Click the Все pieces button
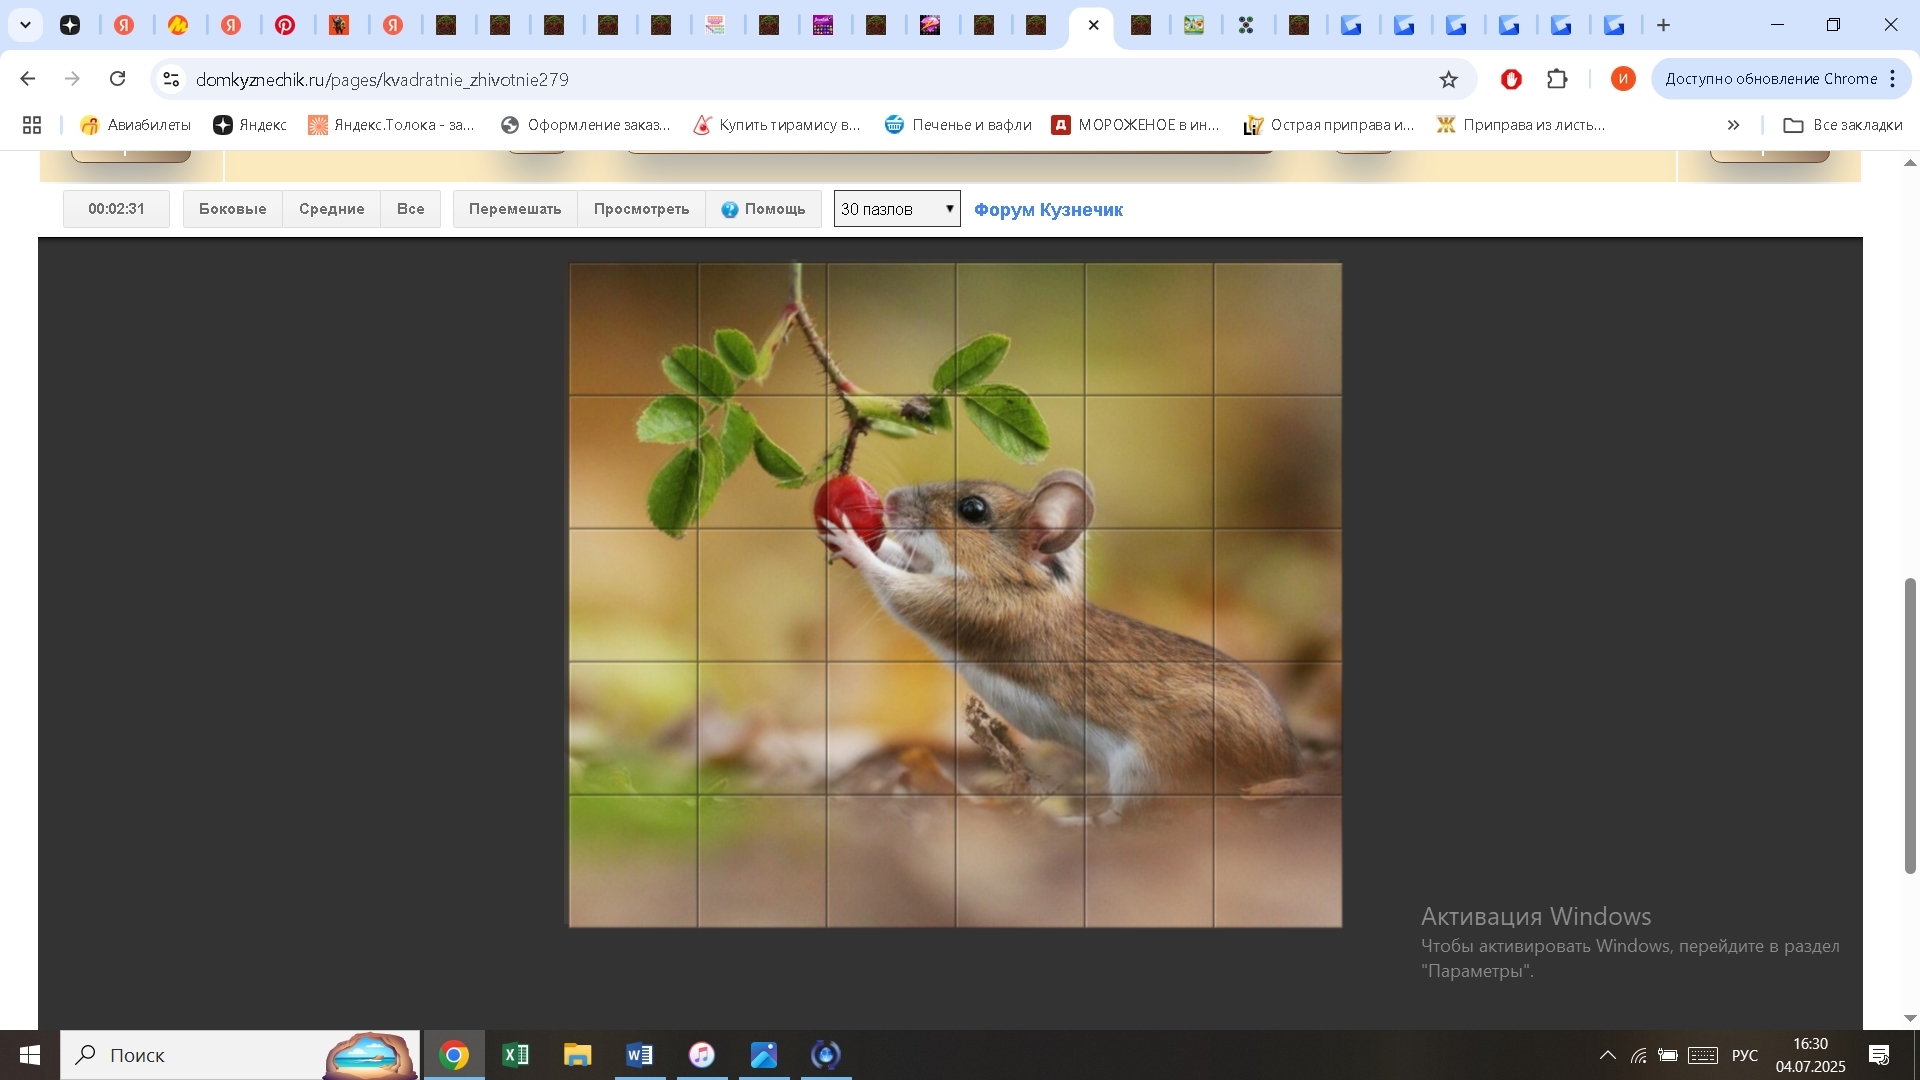 click(411, 209)
